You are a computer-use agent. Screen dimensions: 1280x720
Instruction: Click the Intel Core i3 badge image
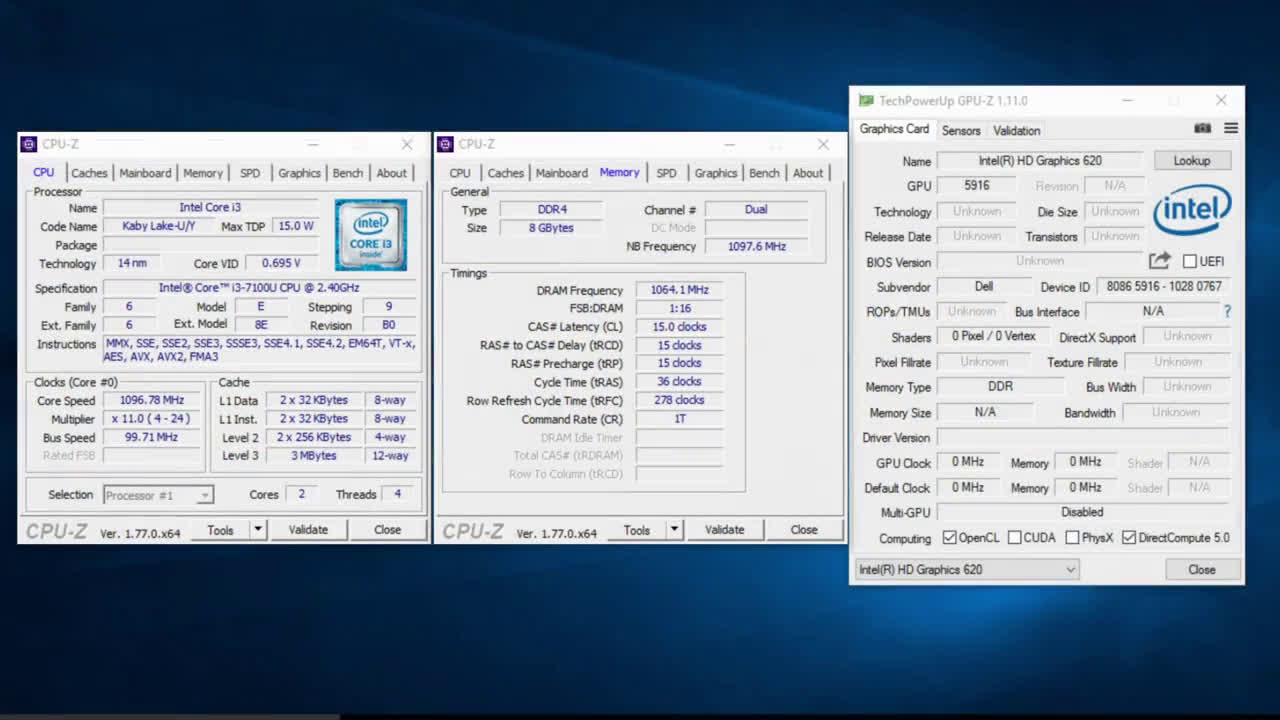pyautogui.click(x=371, y=235)
